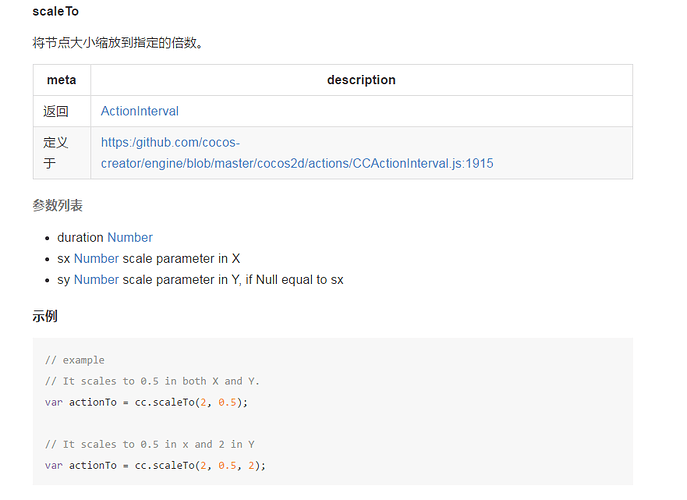
Task: Click the 返回 table cell
Action: point(56,111)
